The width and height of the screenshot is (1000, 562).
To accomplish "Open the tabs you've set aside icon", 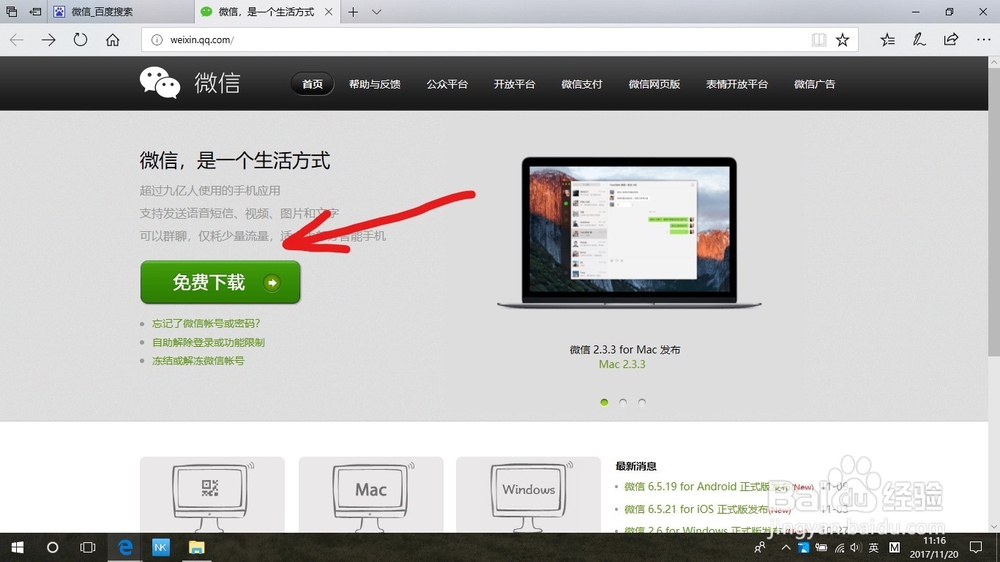I will click(11, 11).
